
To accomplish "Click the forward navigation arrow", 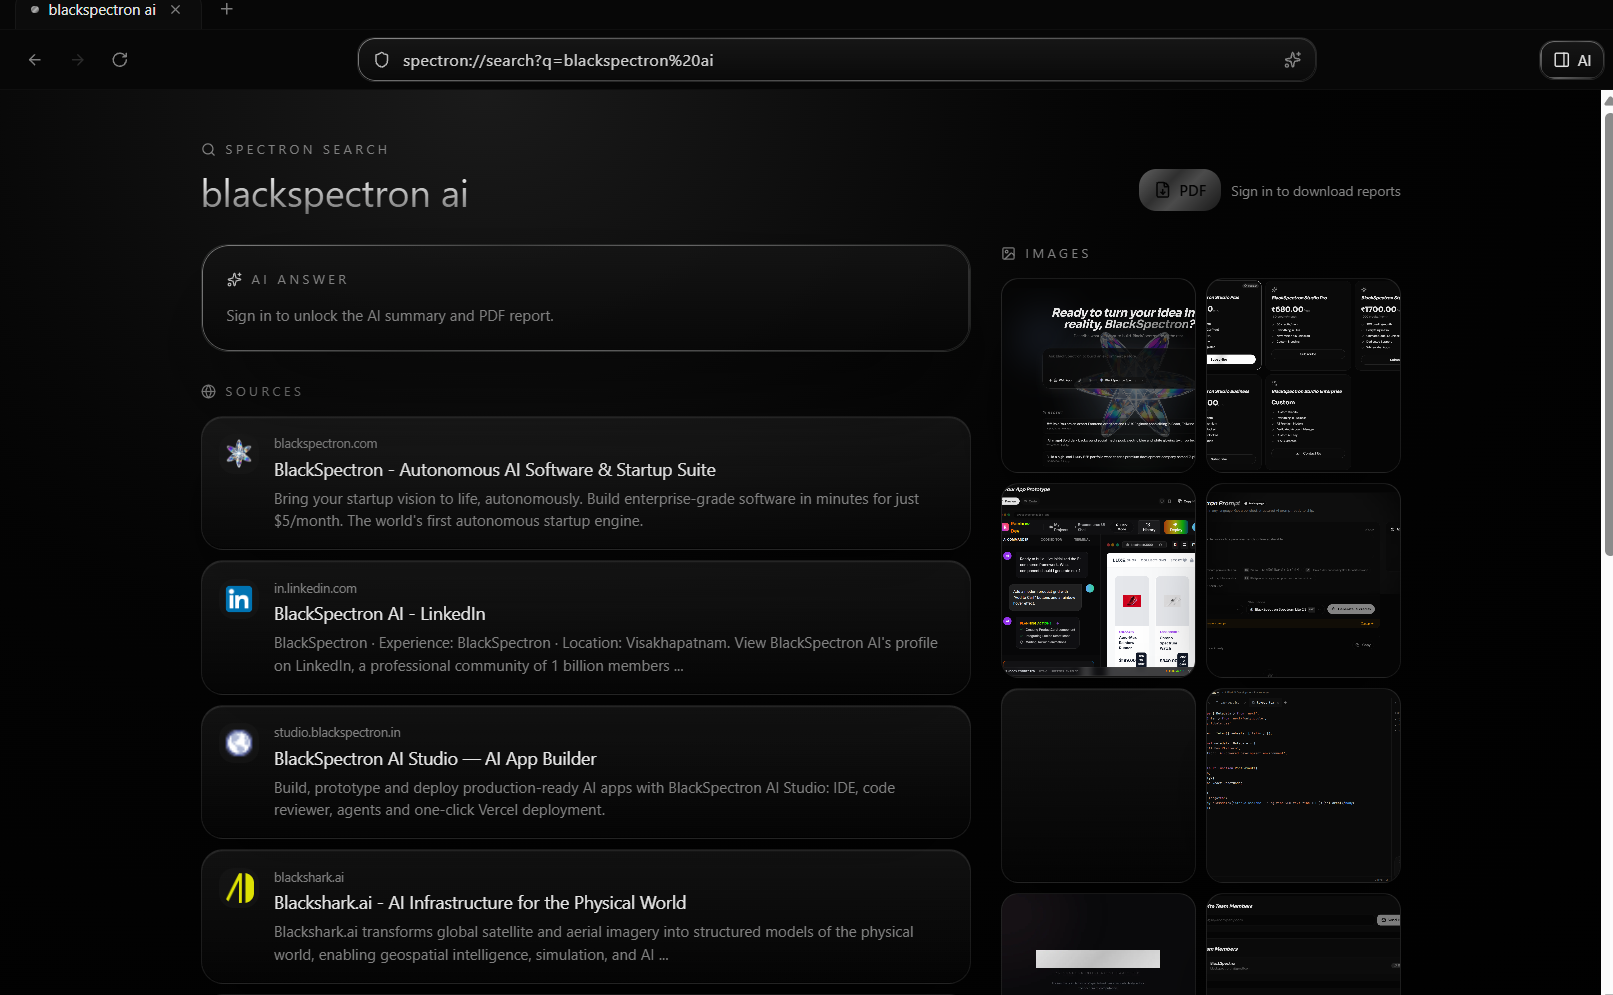I will [78, 60].
